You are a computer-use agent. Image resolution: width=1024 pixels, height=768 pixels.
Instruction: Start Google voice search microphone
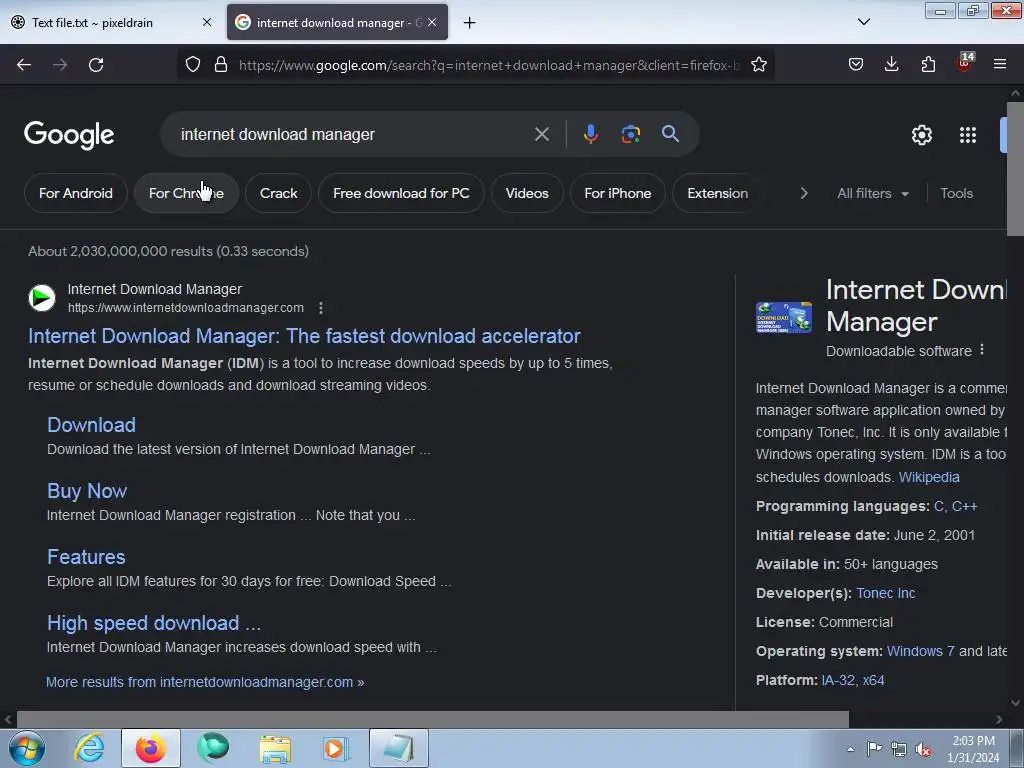pyautogui.click(x=590, y=134)
